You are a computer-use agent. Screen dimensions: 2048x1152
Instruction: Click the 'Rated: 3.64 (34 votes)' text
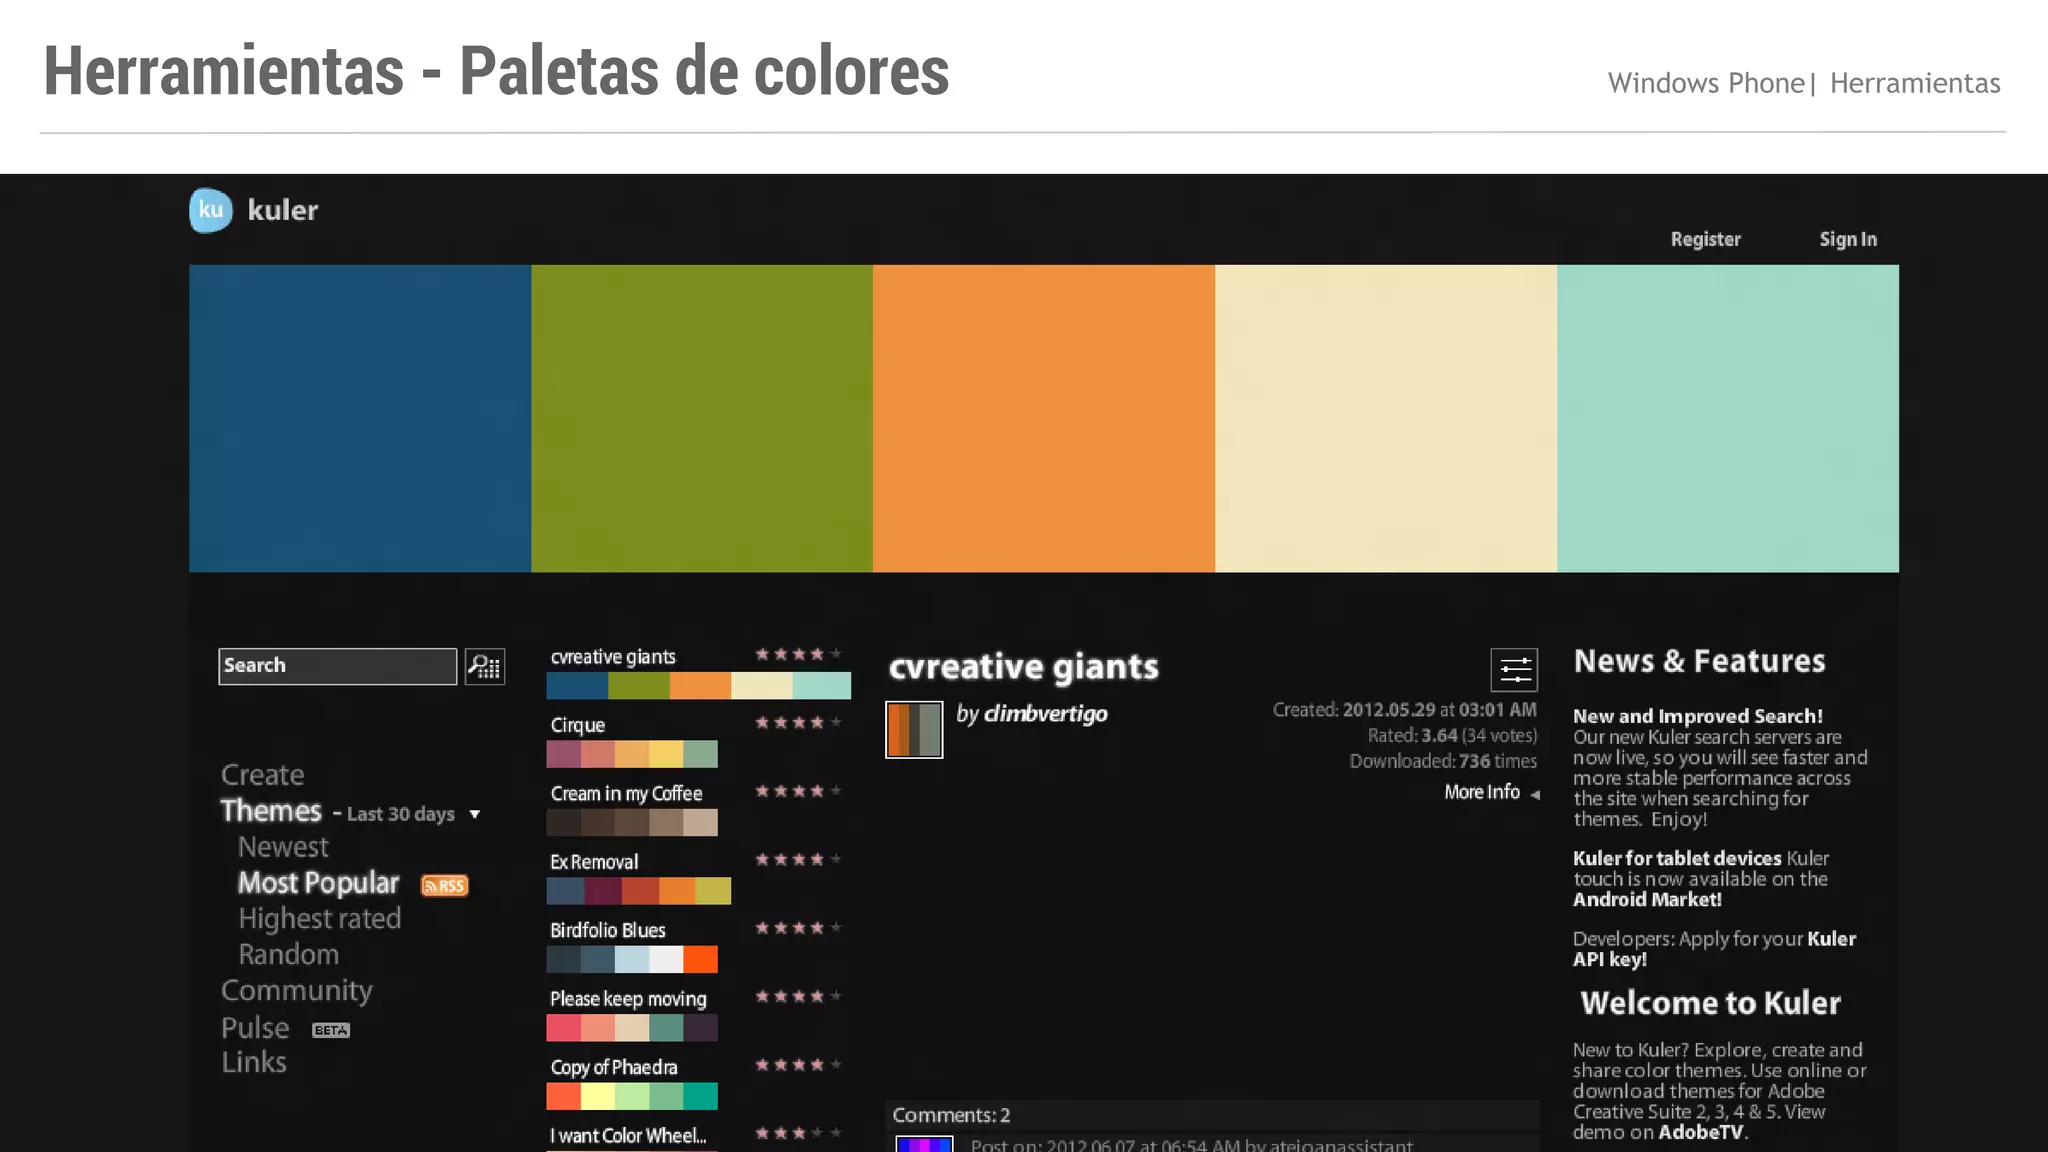(1452, 735)
